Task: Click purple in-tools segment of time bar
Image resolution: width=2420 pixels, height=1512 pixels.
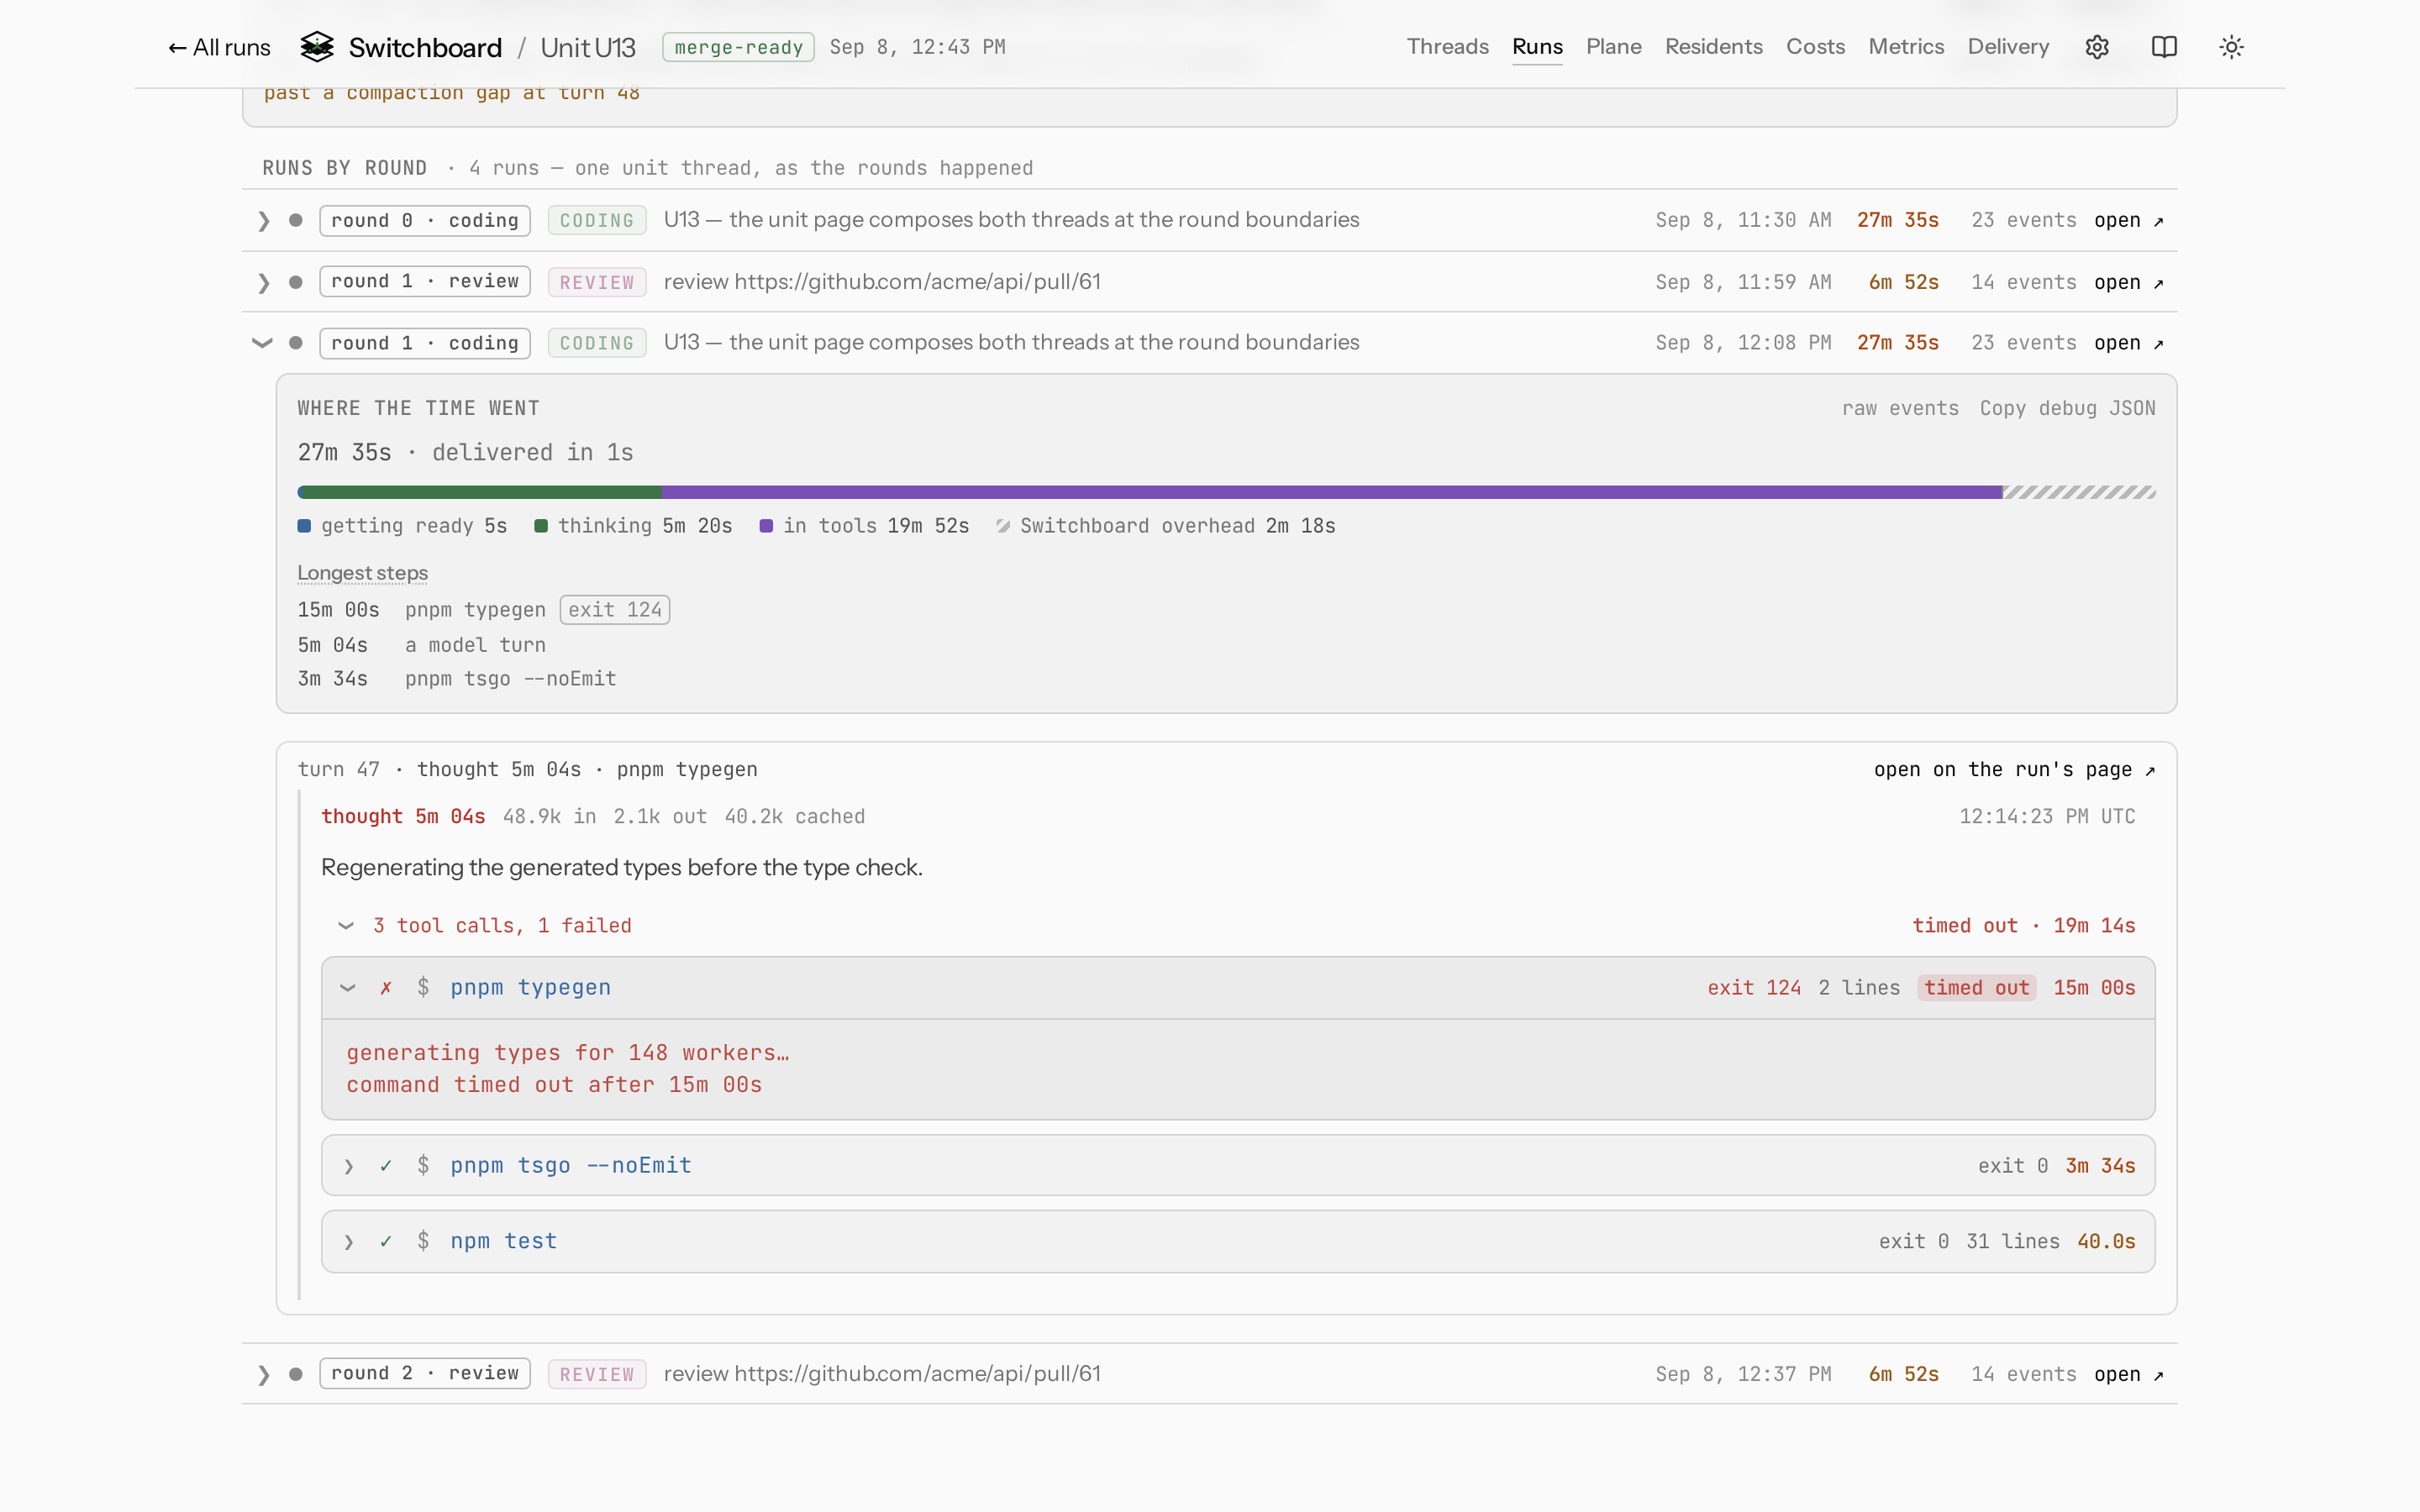Action: pos(1332,492)
